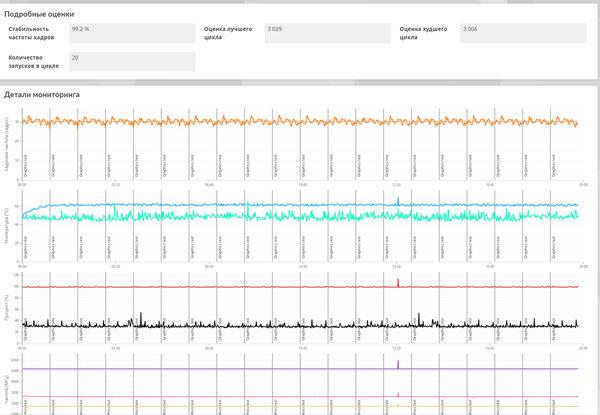Click the first 'Graphics test' marker in frame rate chart
Screen dimensions: 600x415
[x=25, y=165]
